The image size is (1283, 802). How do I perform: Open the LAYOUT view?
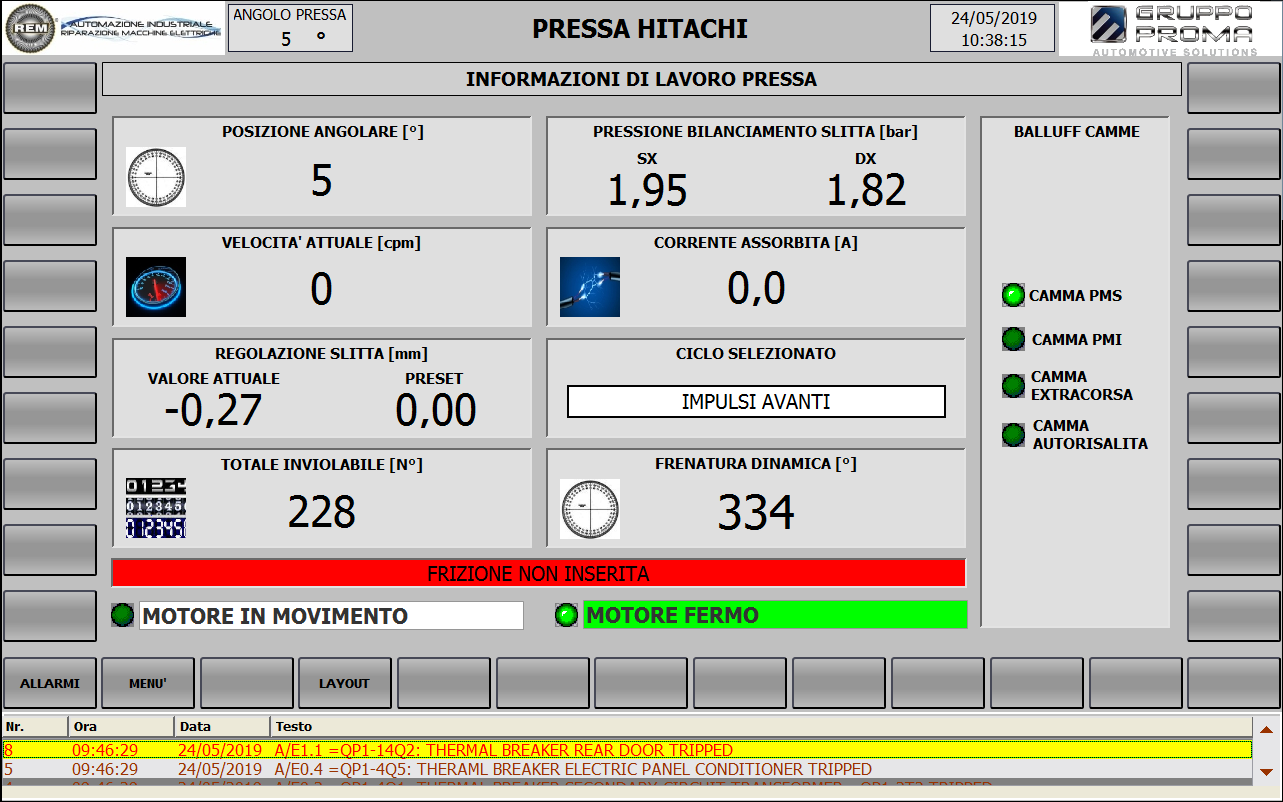pyautogui.click(x=344, y=683)
